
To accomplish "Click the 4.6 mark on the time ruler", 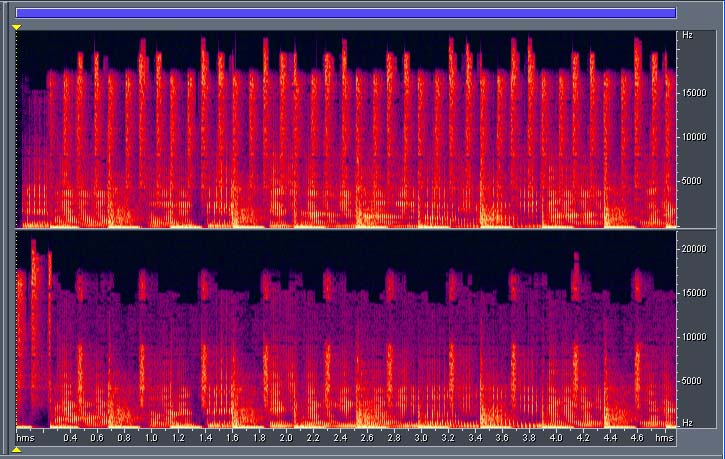I will [x=637, y=438].
